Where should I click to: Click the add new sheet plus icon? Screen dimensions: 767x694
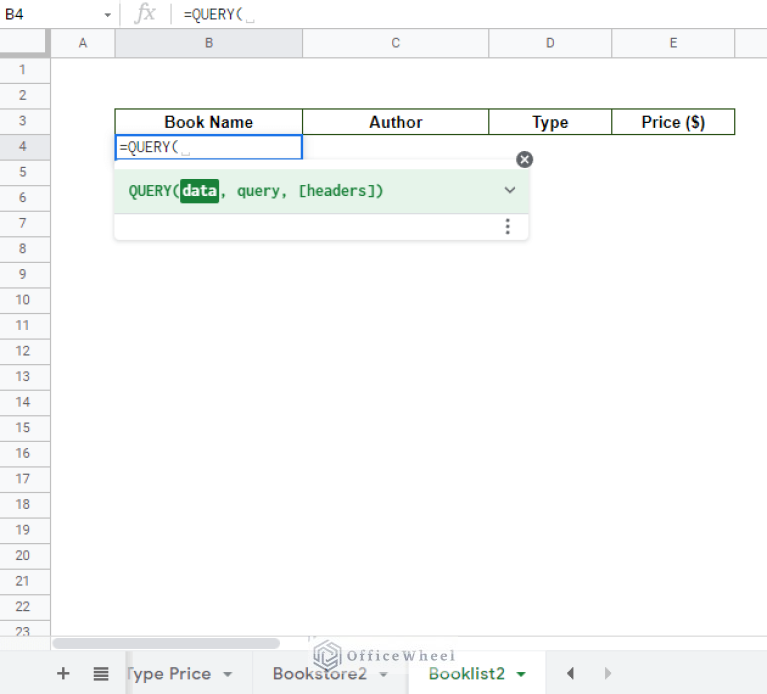coord(63,674)
